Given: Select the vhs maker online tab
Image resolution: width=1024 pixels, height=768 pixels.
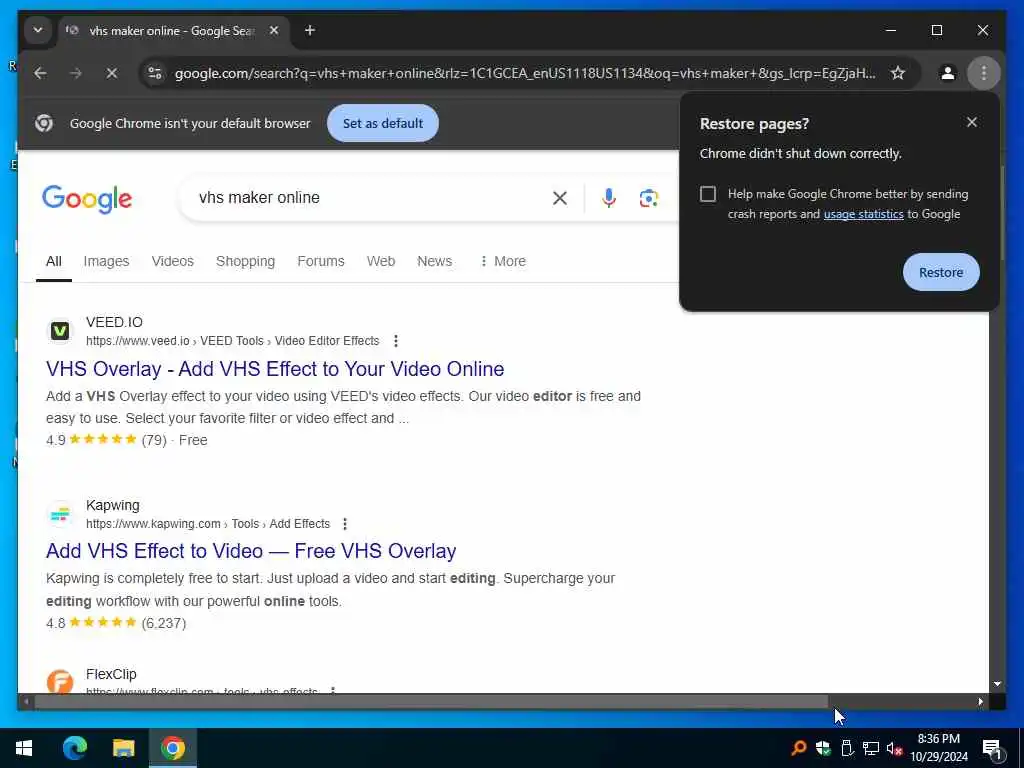Looking at the screenshot, I should click(173, 31).
